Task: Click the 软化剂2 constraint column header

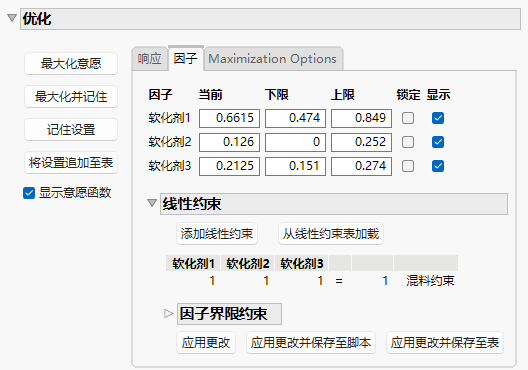Action: [x=248, y=263]
